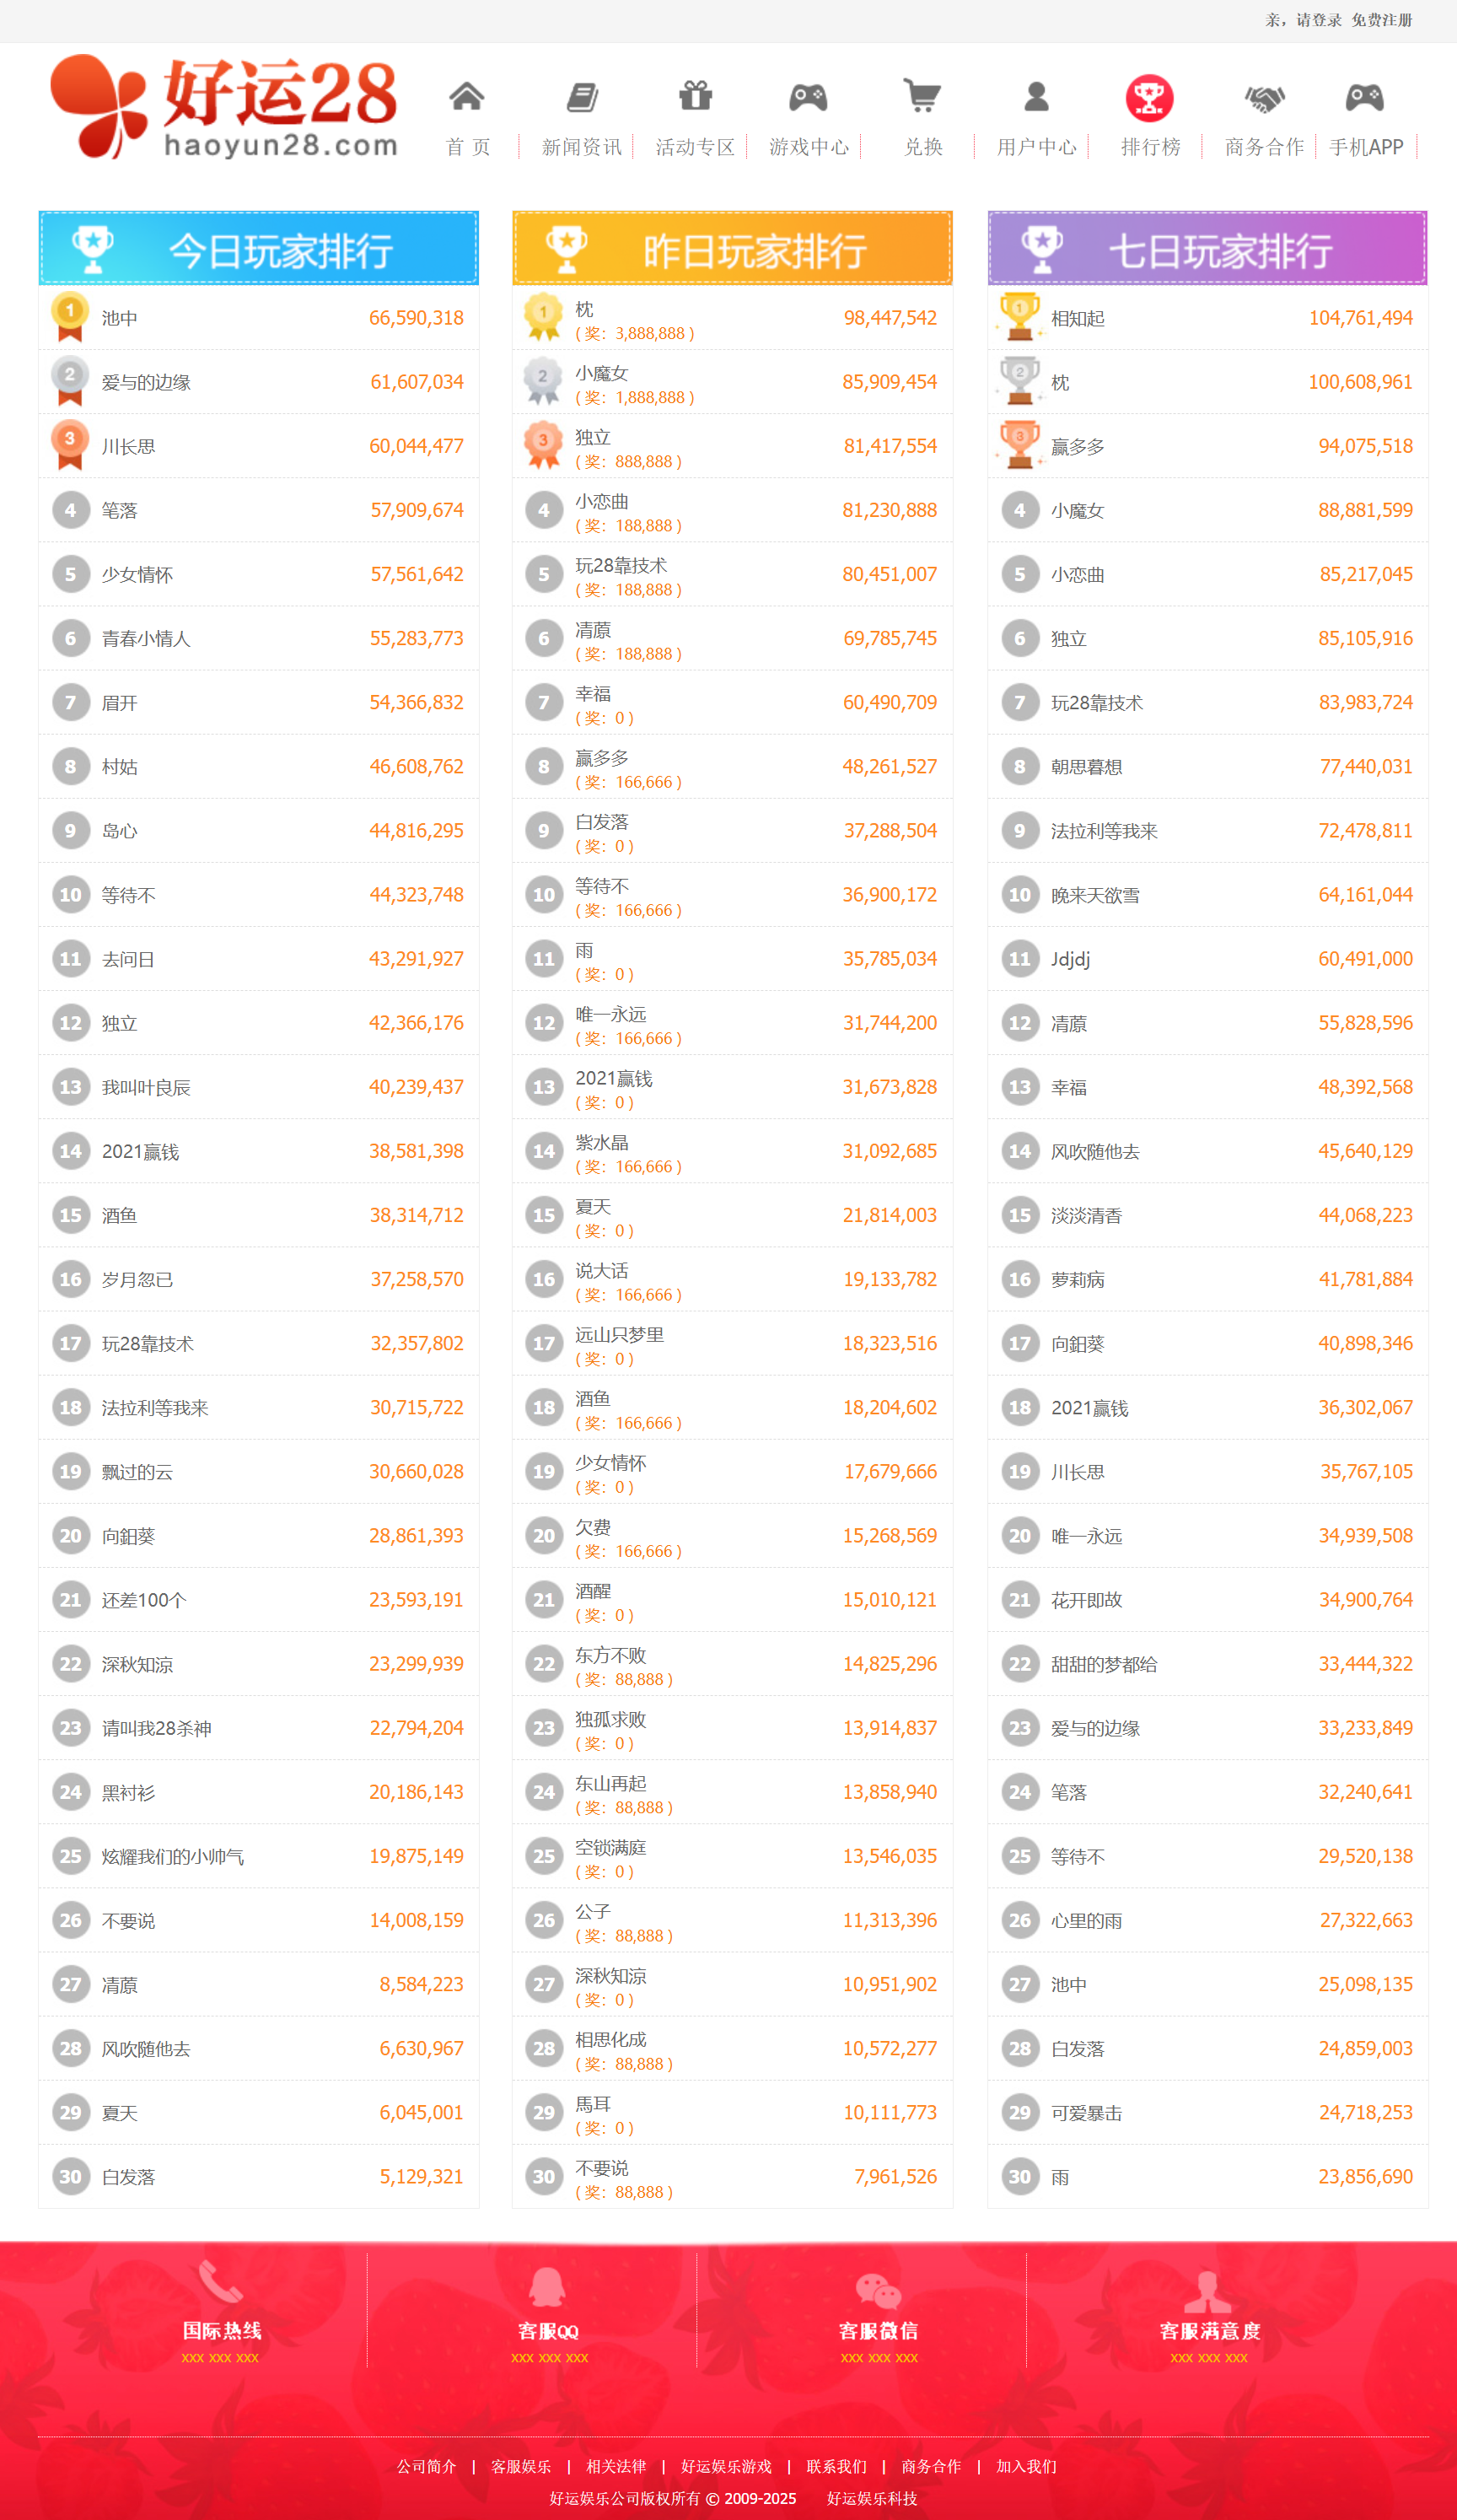This screenshot has height=2520, width=1457.
Task: Open the user center person icon
Action: click(1036, 97)
